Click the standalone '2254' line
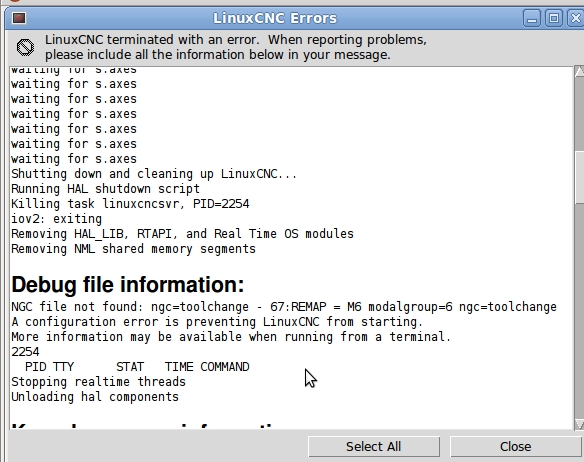Screen dimensions: 584x462 (x=25, y=352)
